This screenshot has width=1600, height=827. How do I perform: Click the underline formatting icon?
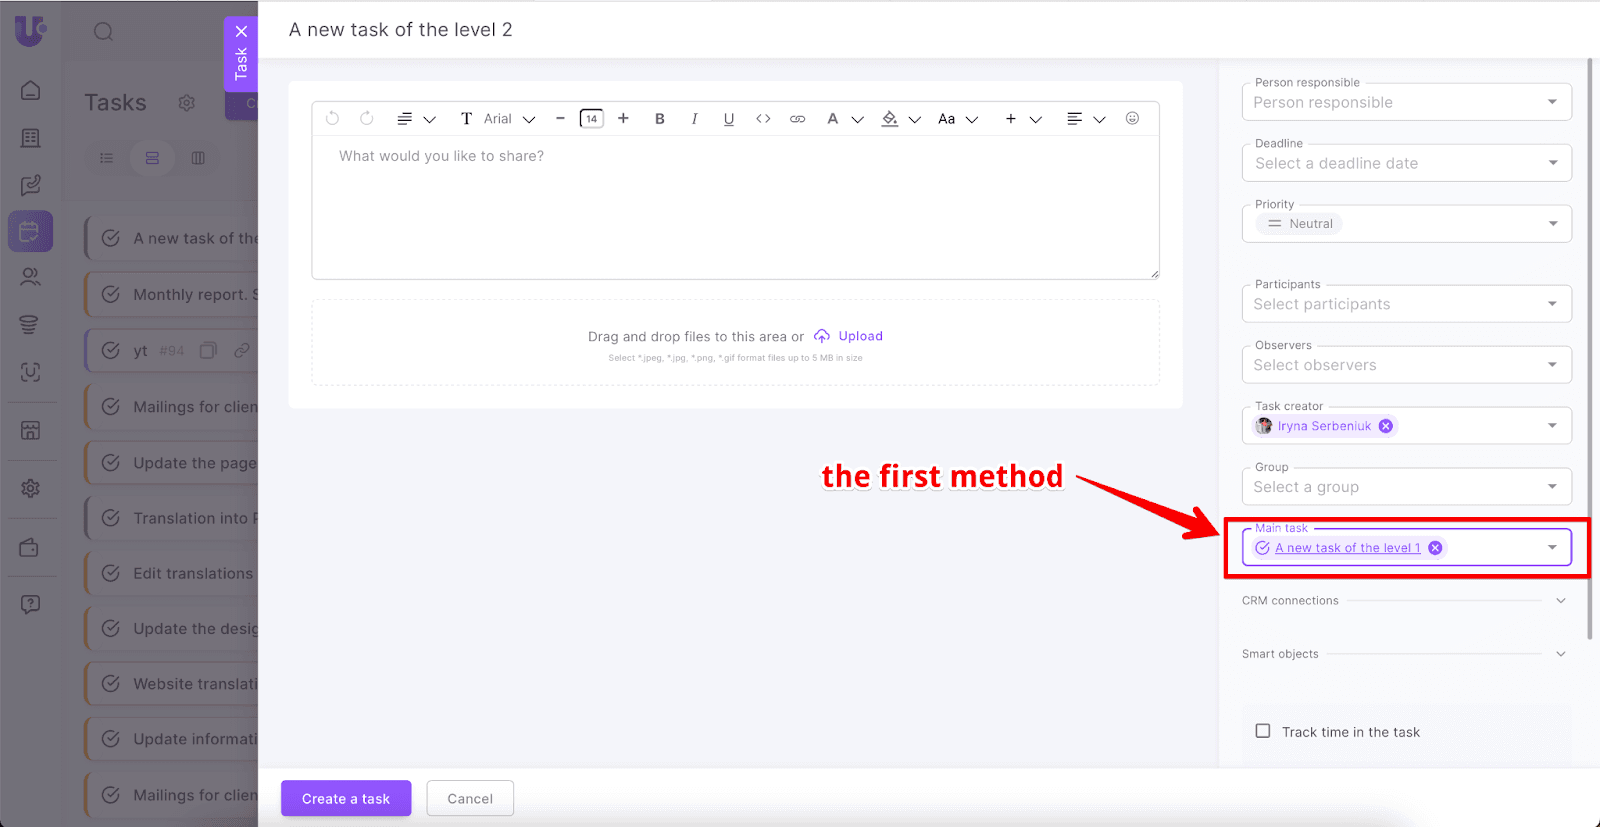click(x=729, y=119)
